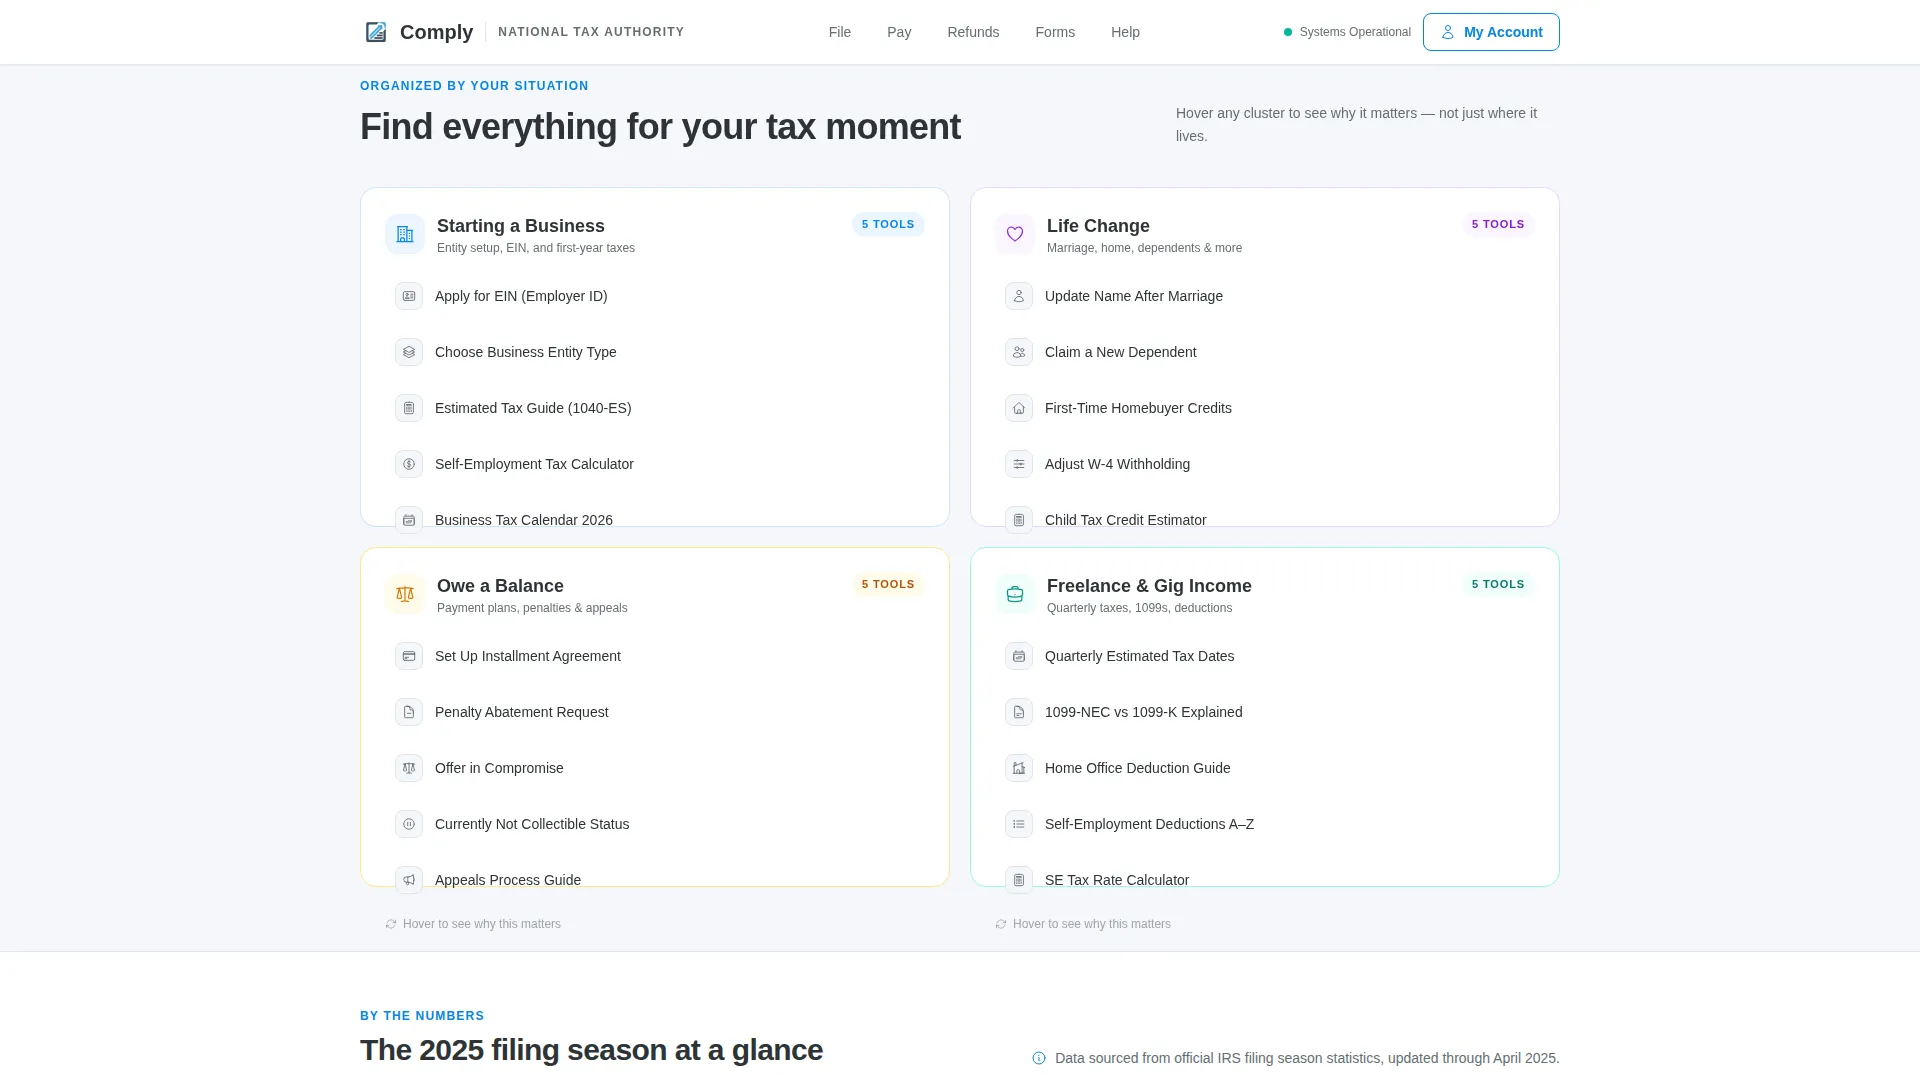Open Self-Employment Deductions A–Z

pos(1265,824)
